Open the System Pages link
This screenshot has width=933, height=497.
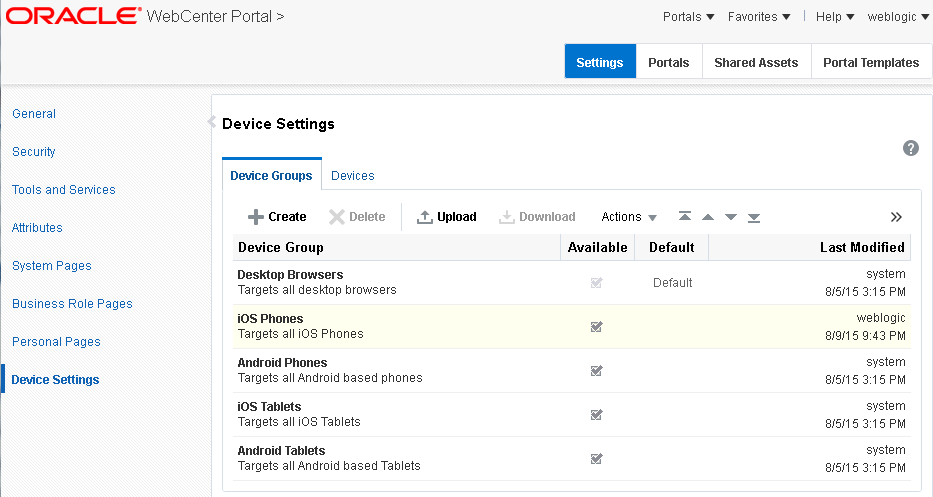coord(52,266)
